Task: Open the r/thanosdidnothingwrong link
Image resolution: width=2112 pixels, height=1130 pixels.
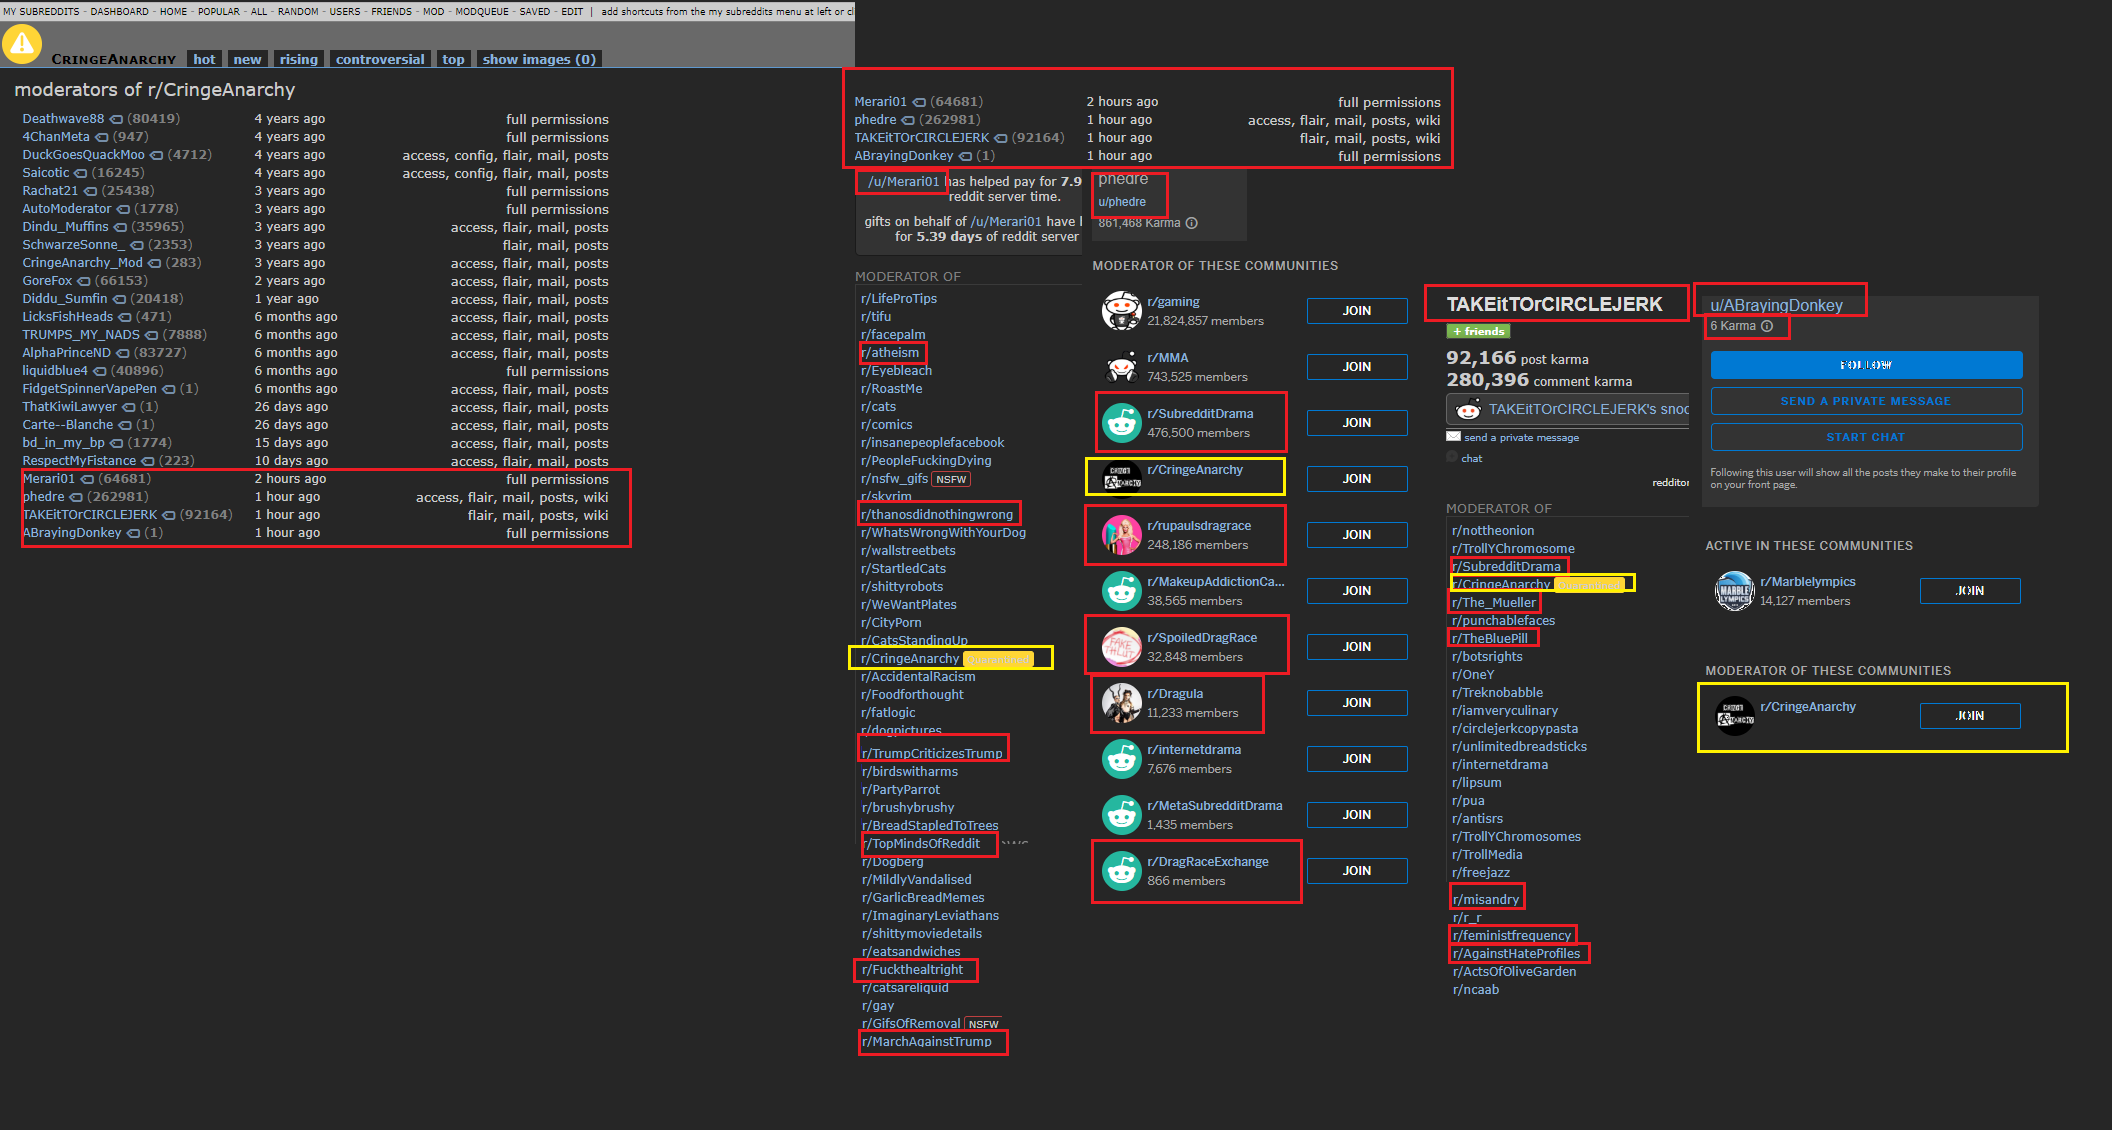Action: point(937,515)
